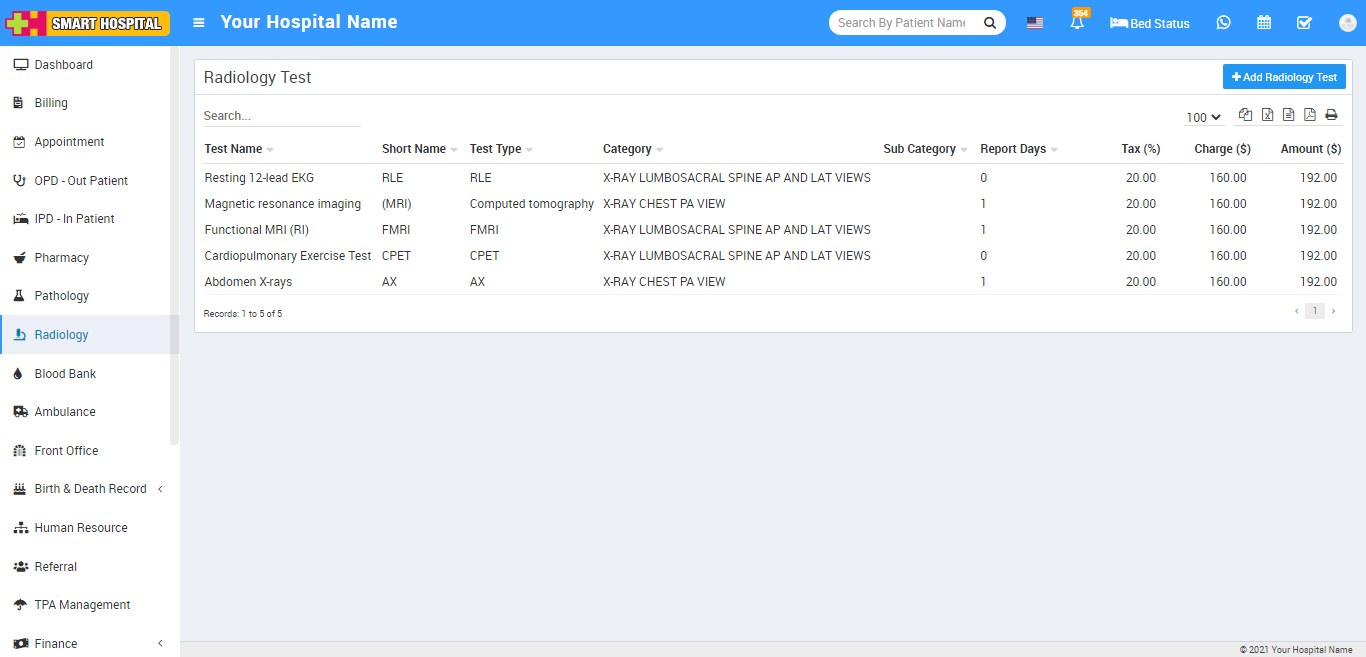1366x657 pixels.
Task: Open the Blood Bank menu item
Action: coord(65,374)
